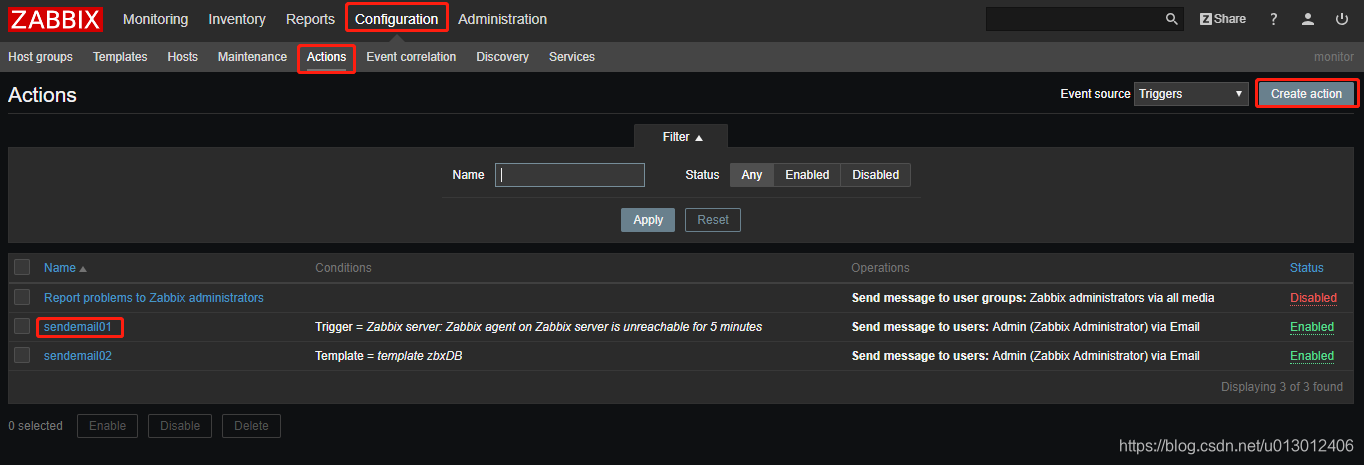The height and width of the screenshot is (465, 1364).
Task: Open the Monitoring menu
Action: pos(155,19)
